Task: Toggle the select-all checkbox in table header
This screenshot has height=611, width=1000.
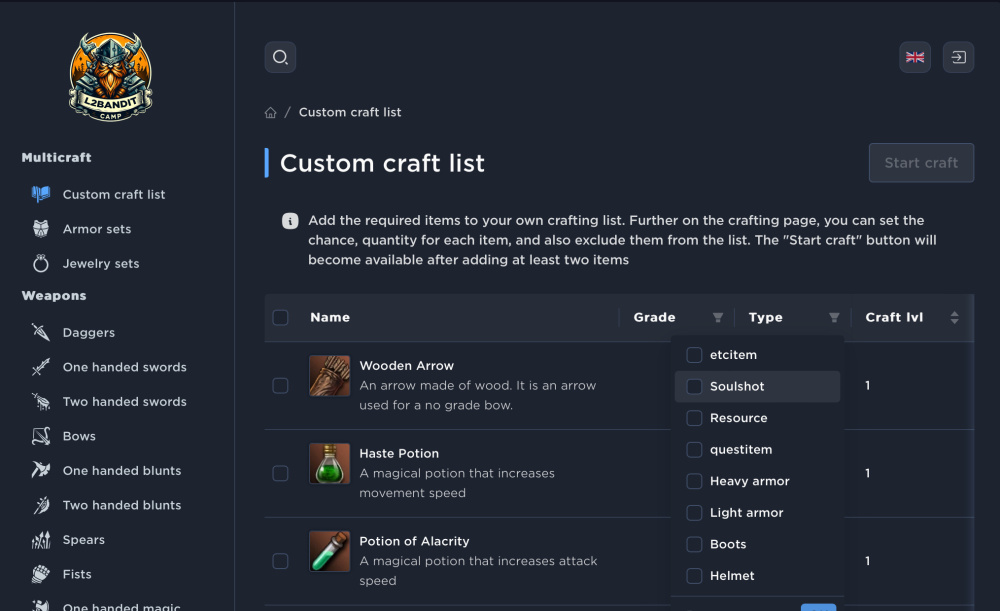Action: 281,318
